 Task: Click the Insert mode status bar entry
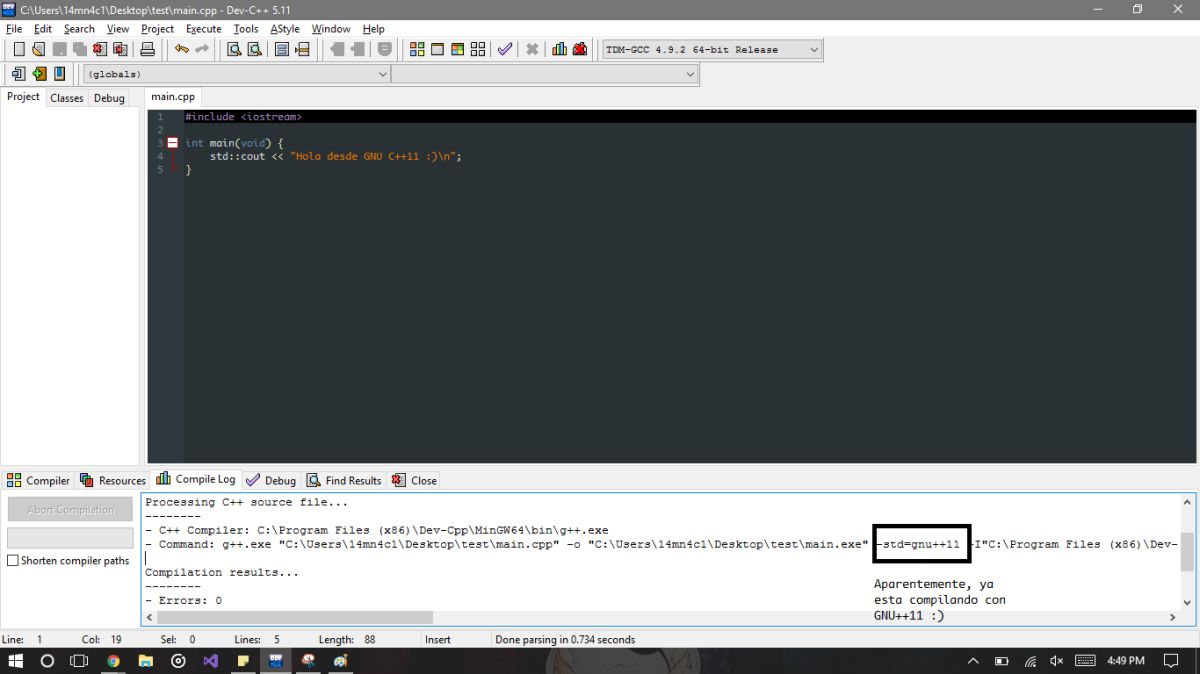[x=438, y=639]
